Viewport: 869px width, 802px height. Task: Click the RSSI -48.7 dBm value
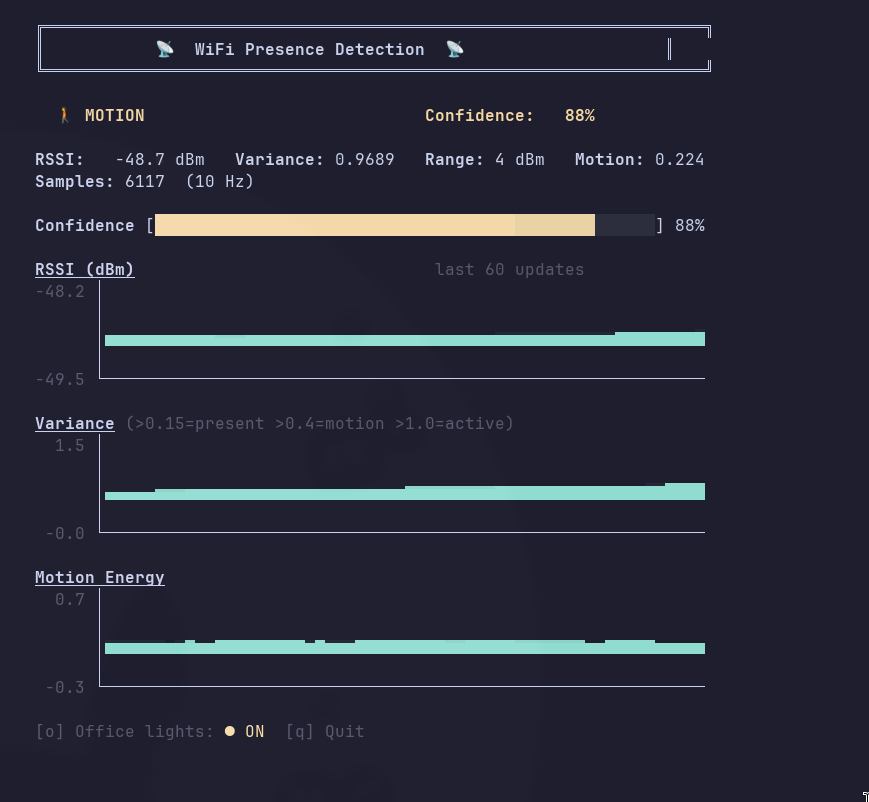coord(160,160)
